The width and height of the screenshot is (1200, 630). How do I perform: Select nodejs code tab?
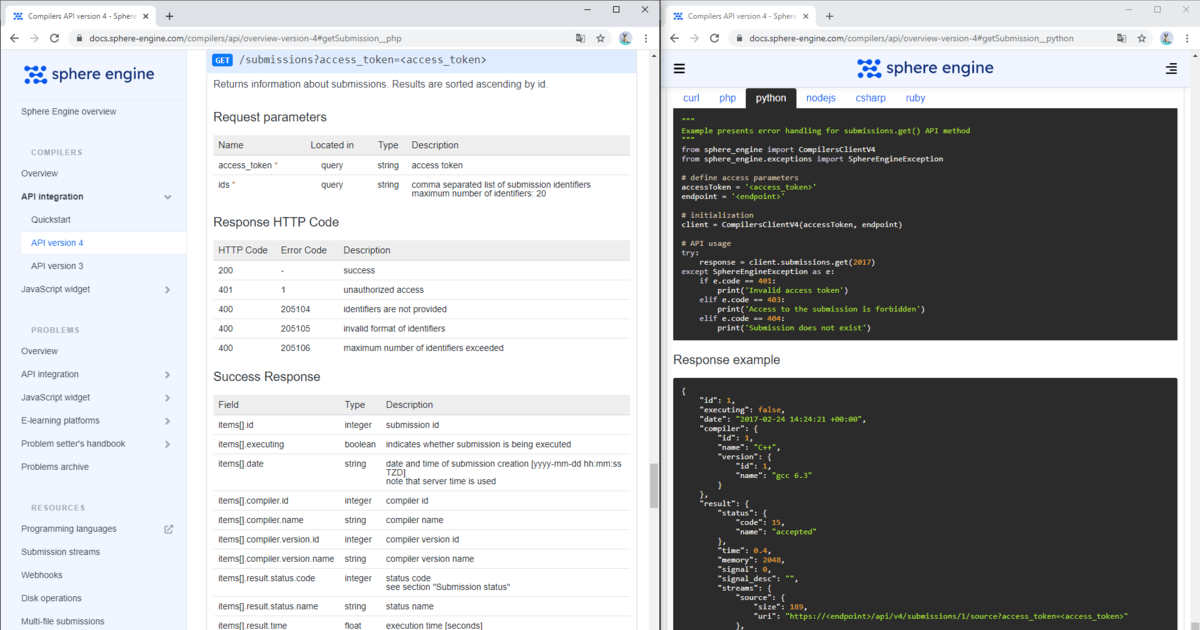coord(820,98)
